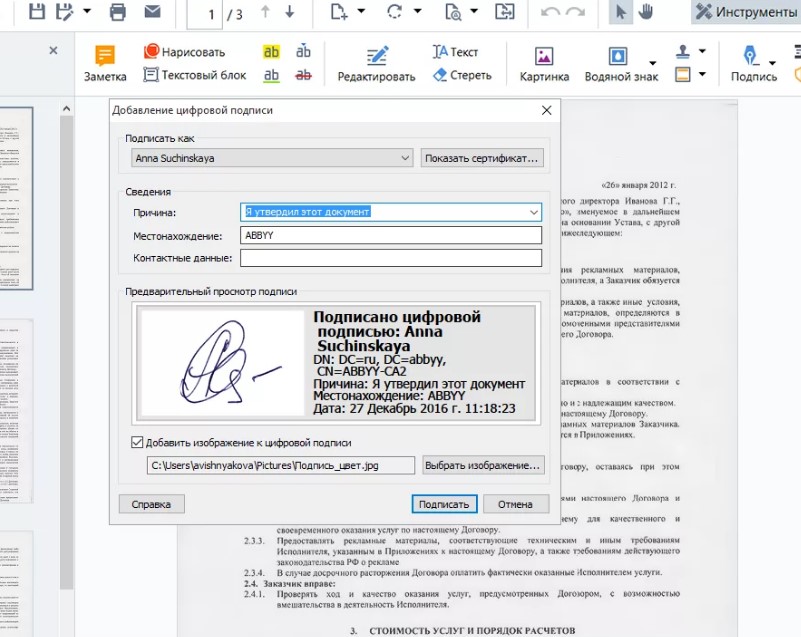Viewport: 801px width, 637px height.
Task: Click the Заметка note tool
Action: 105,63
